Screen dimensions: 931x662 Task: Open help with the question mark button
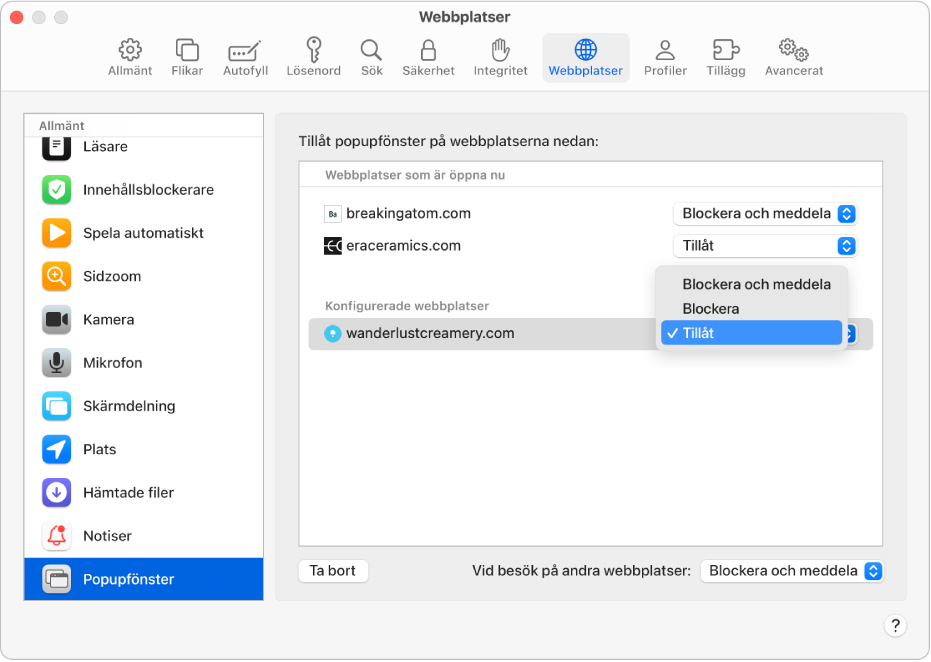click(x=895, y=626)
